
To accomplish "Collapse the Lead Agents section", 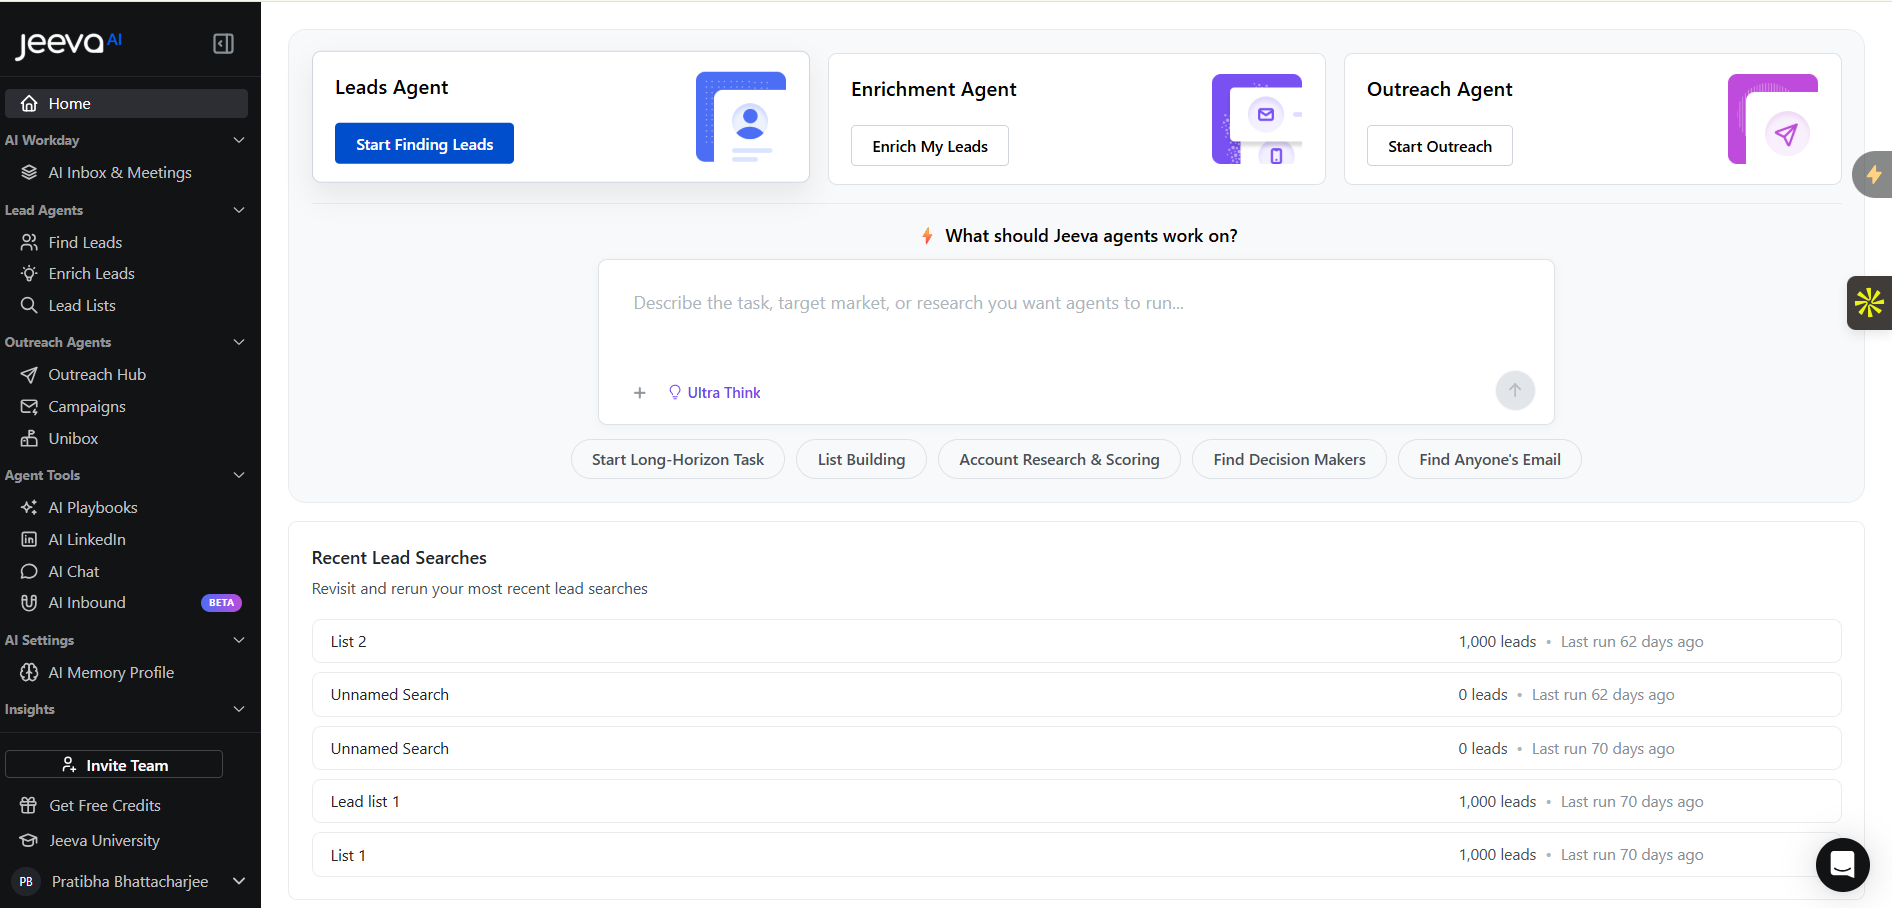I will click(239, 210).
